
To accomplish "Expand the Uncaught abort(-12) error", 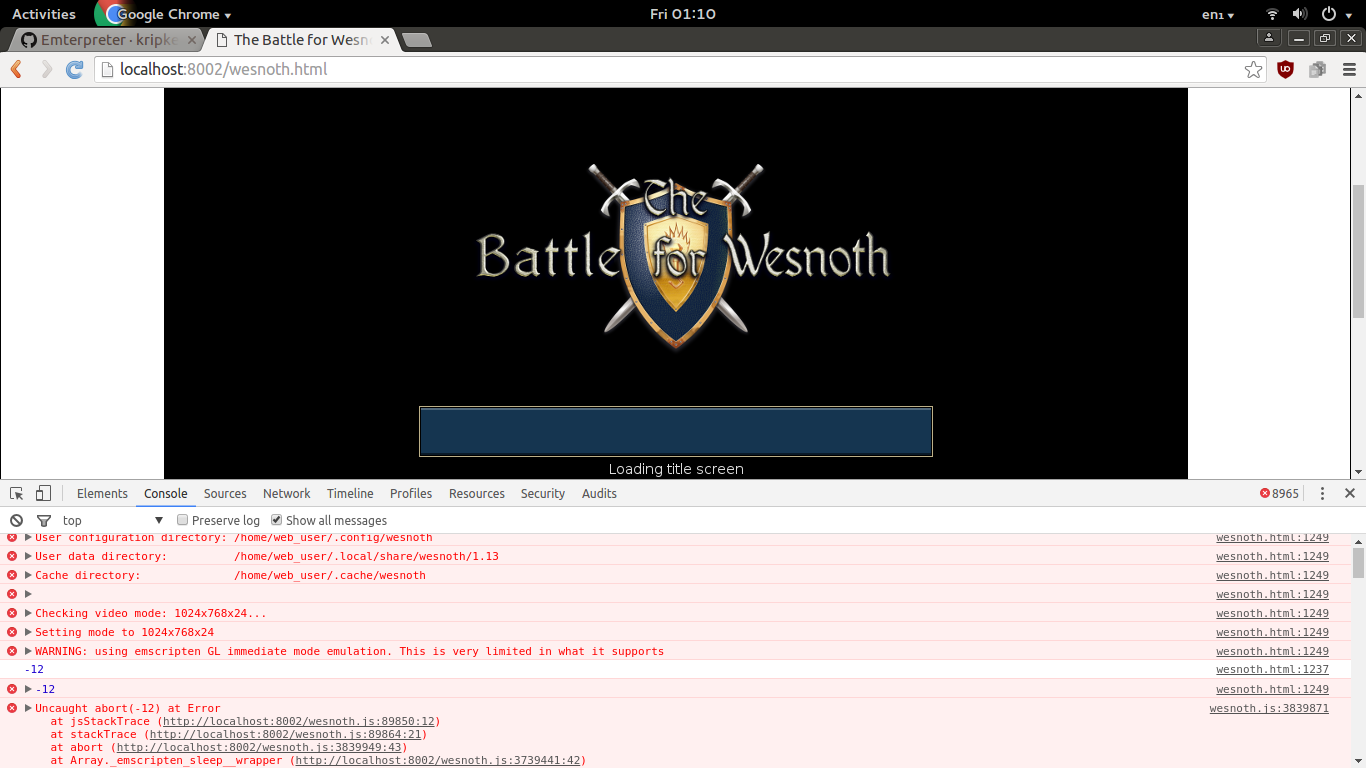I will 28,708.
